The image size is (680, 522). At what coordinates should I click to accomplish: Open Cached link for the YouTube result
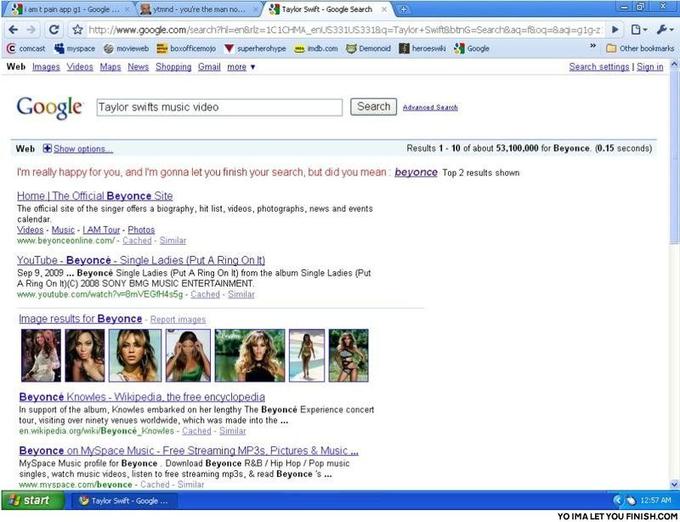coord(205,294)
